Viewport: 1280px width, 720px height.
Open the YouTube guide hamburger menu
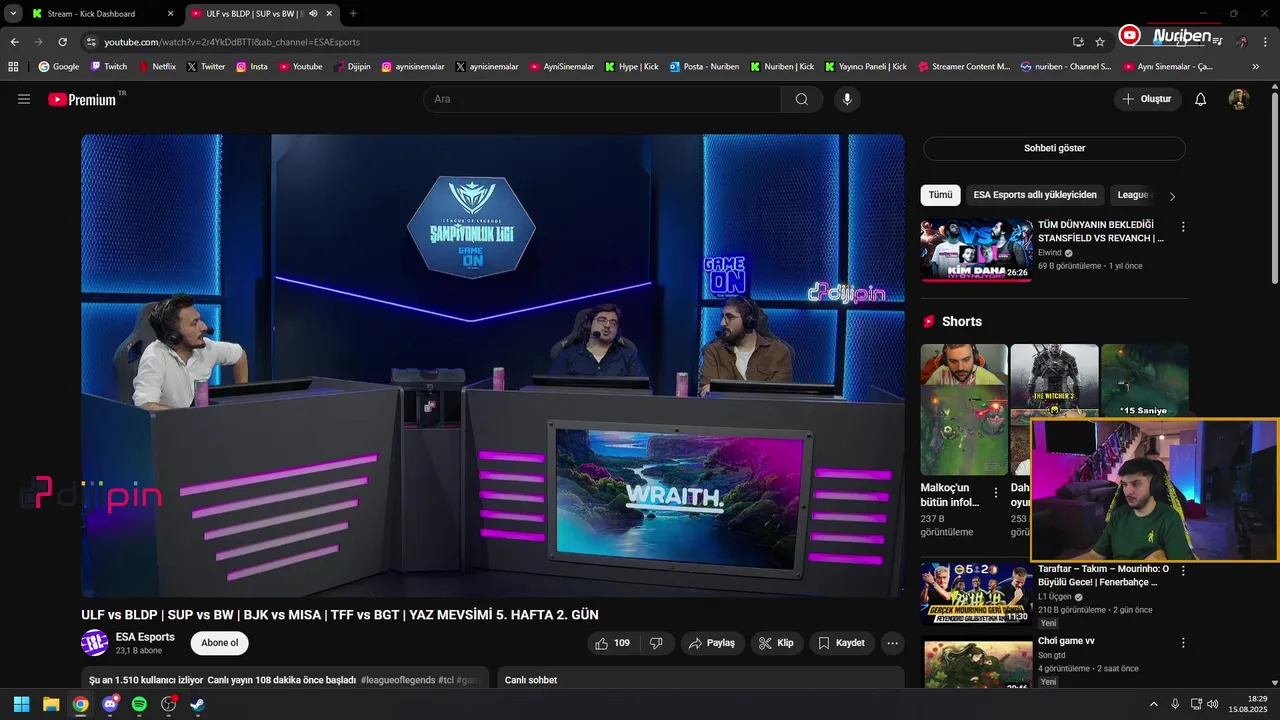pos(24,99)
